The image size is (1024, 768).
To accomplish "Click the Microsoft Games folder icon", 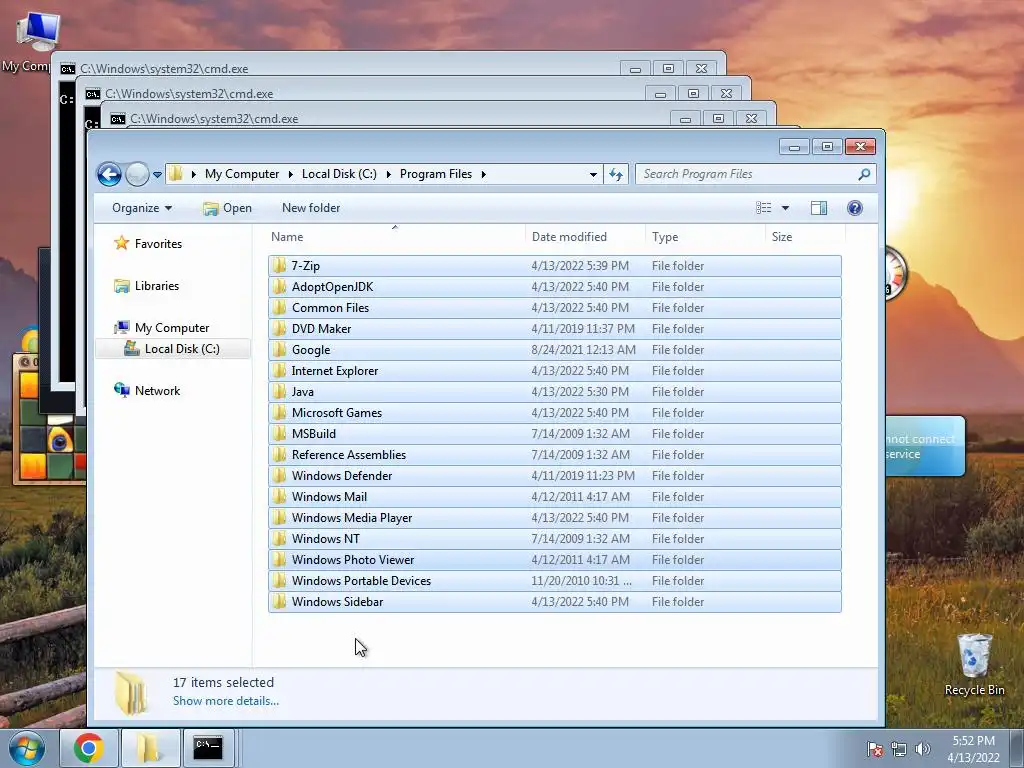I will 280,412.
